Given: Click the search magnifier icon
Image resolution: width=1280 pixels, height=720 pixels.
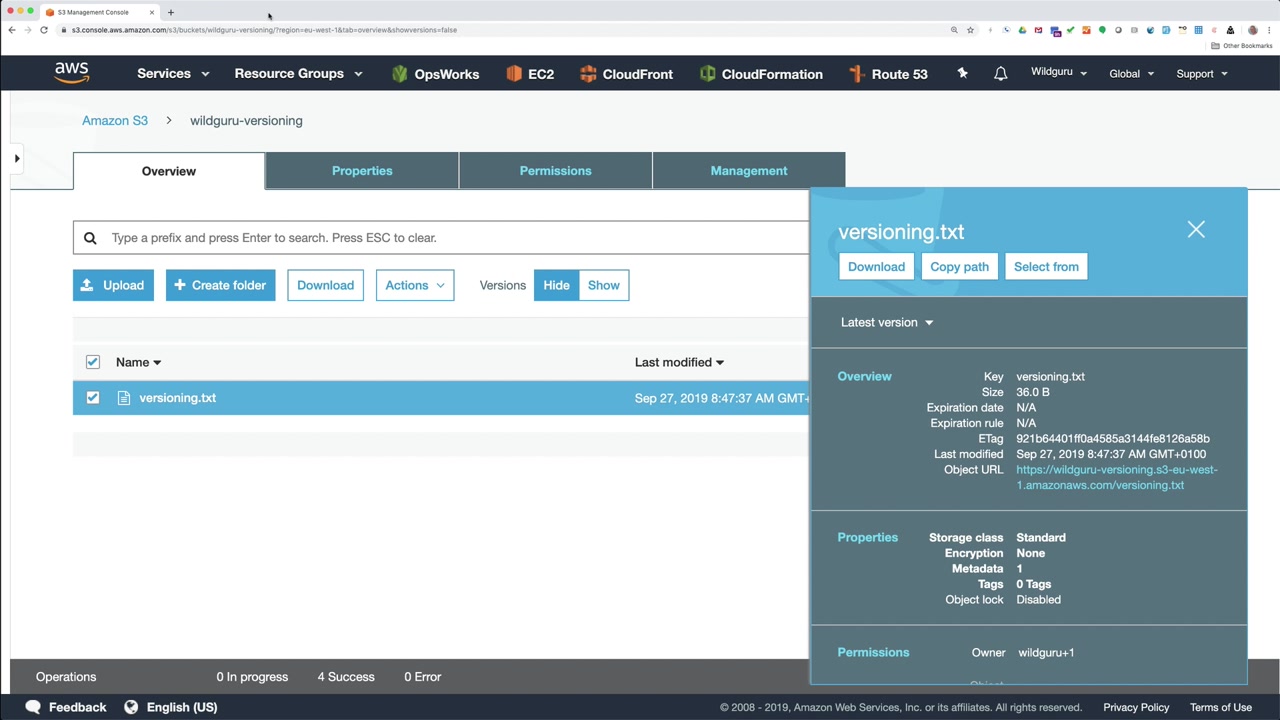Looking at the screenshot, I should (90, 238).
